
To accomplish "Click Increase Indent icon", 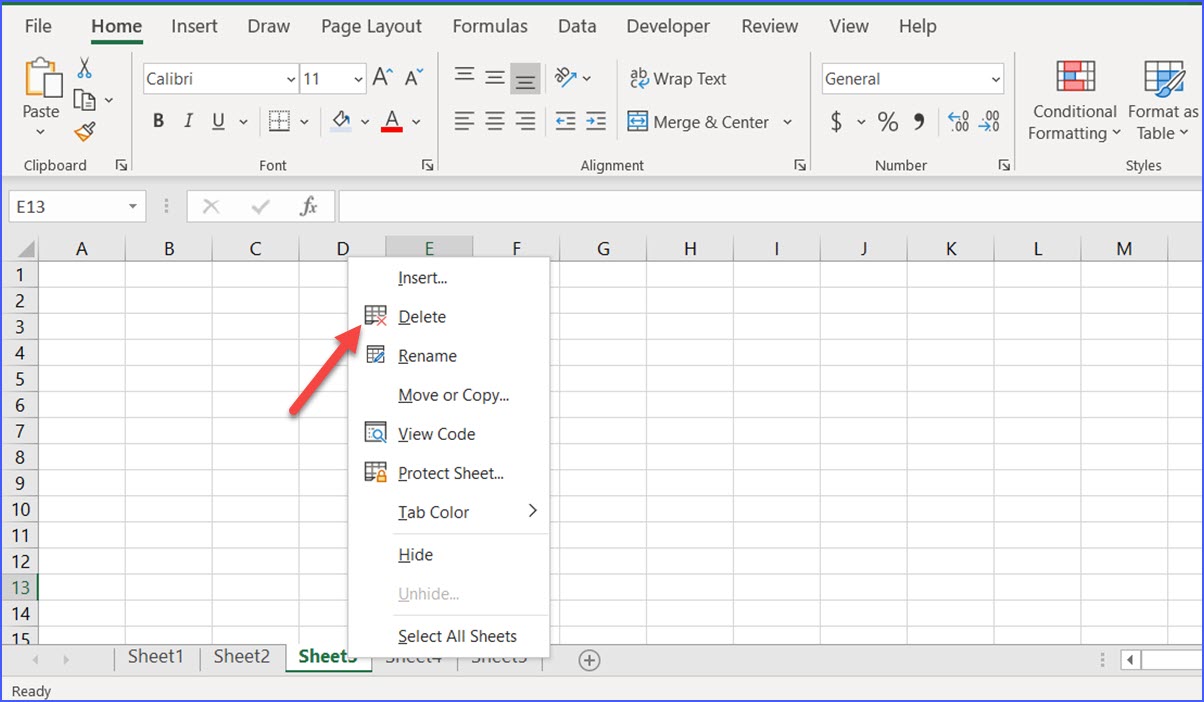I will 596,122.
